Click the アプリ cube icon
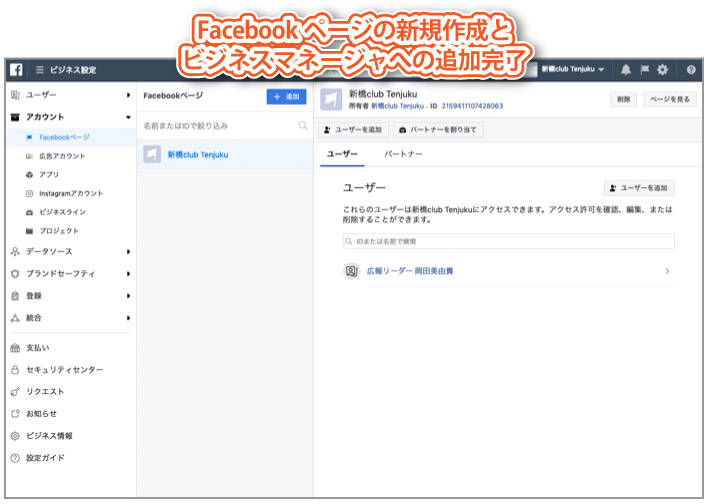The height and width of the screenshot is (504, 709). pos(29,175)
